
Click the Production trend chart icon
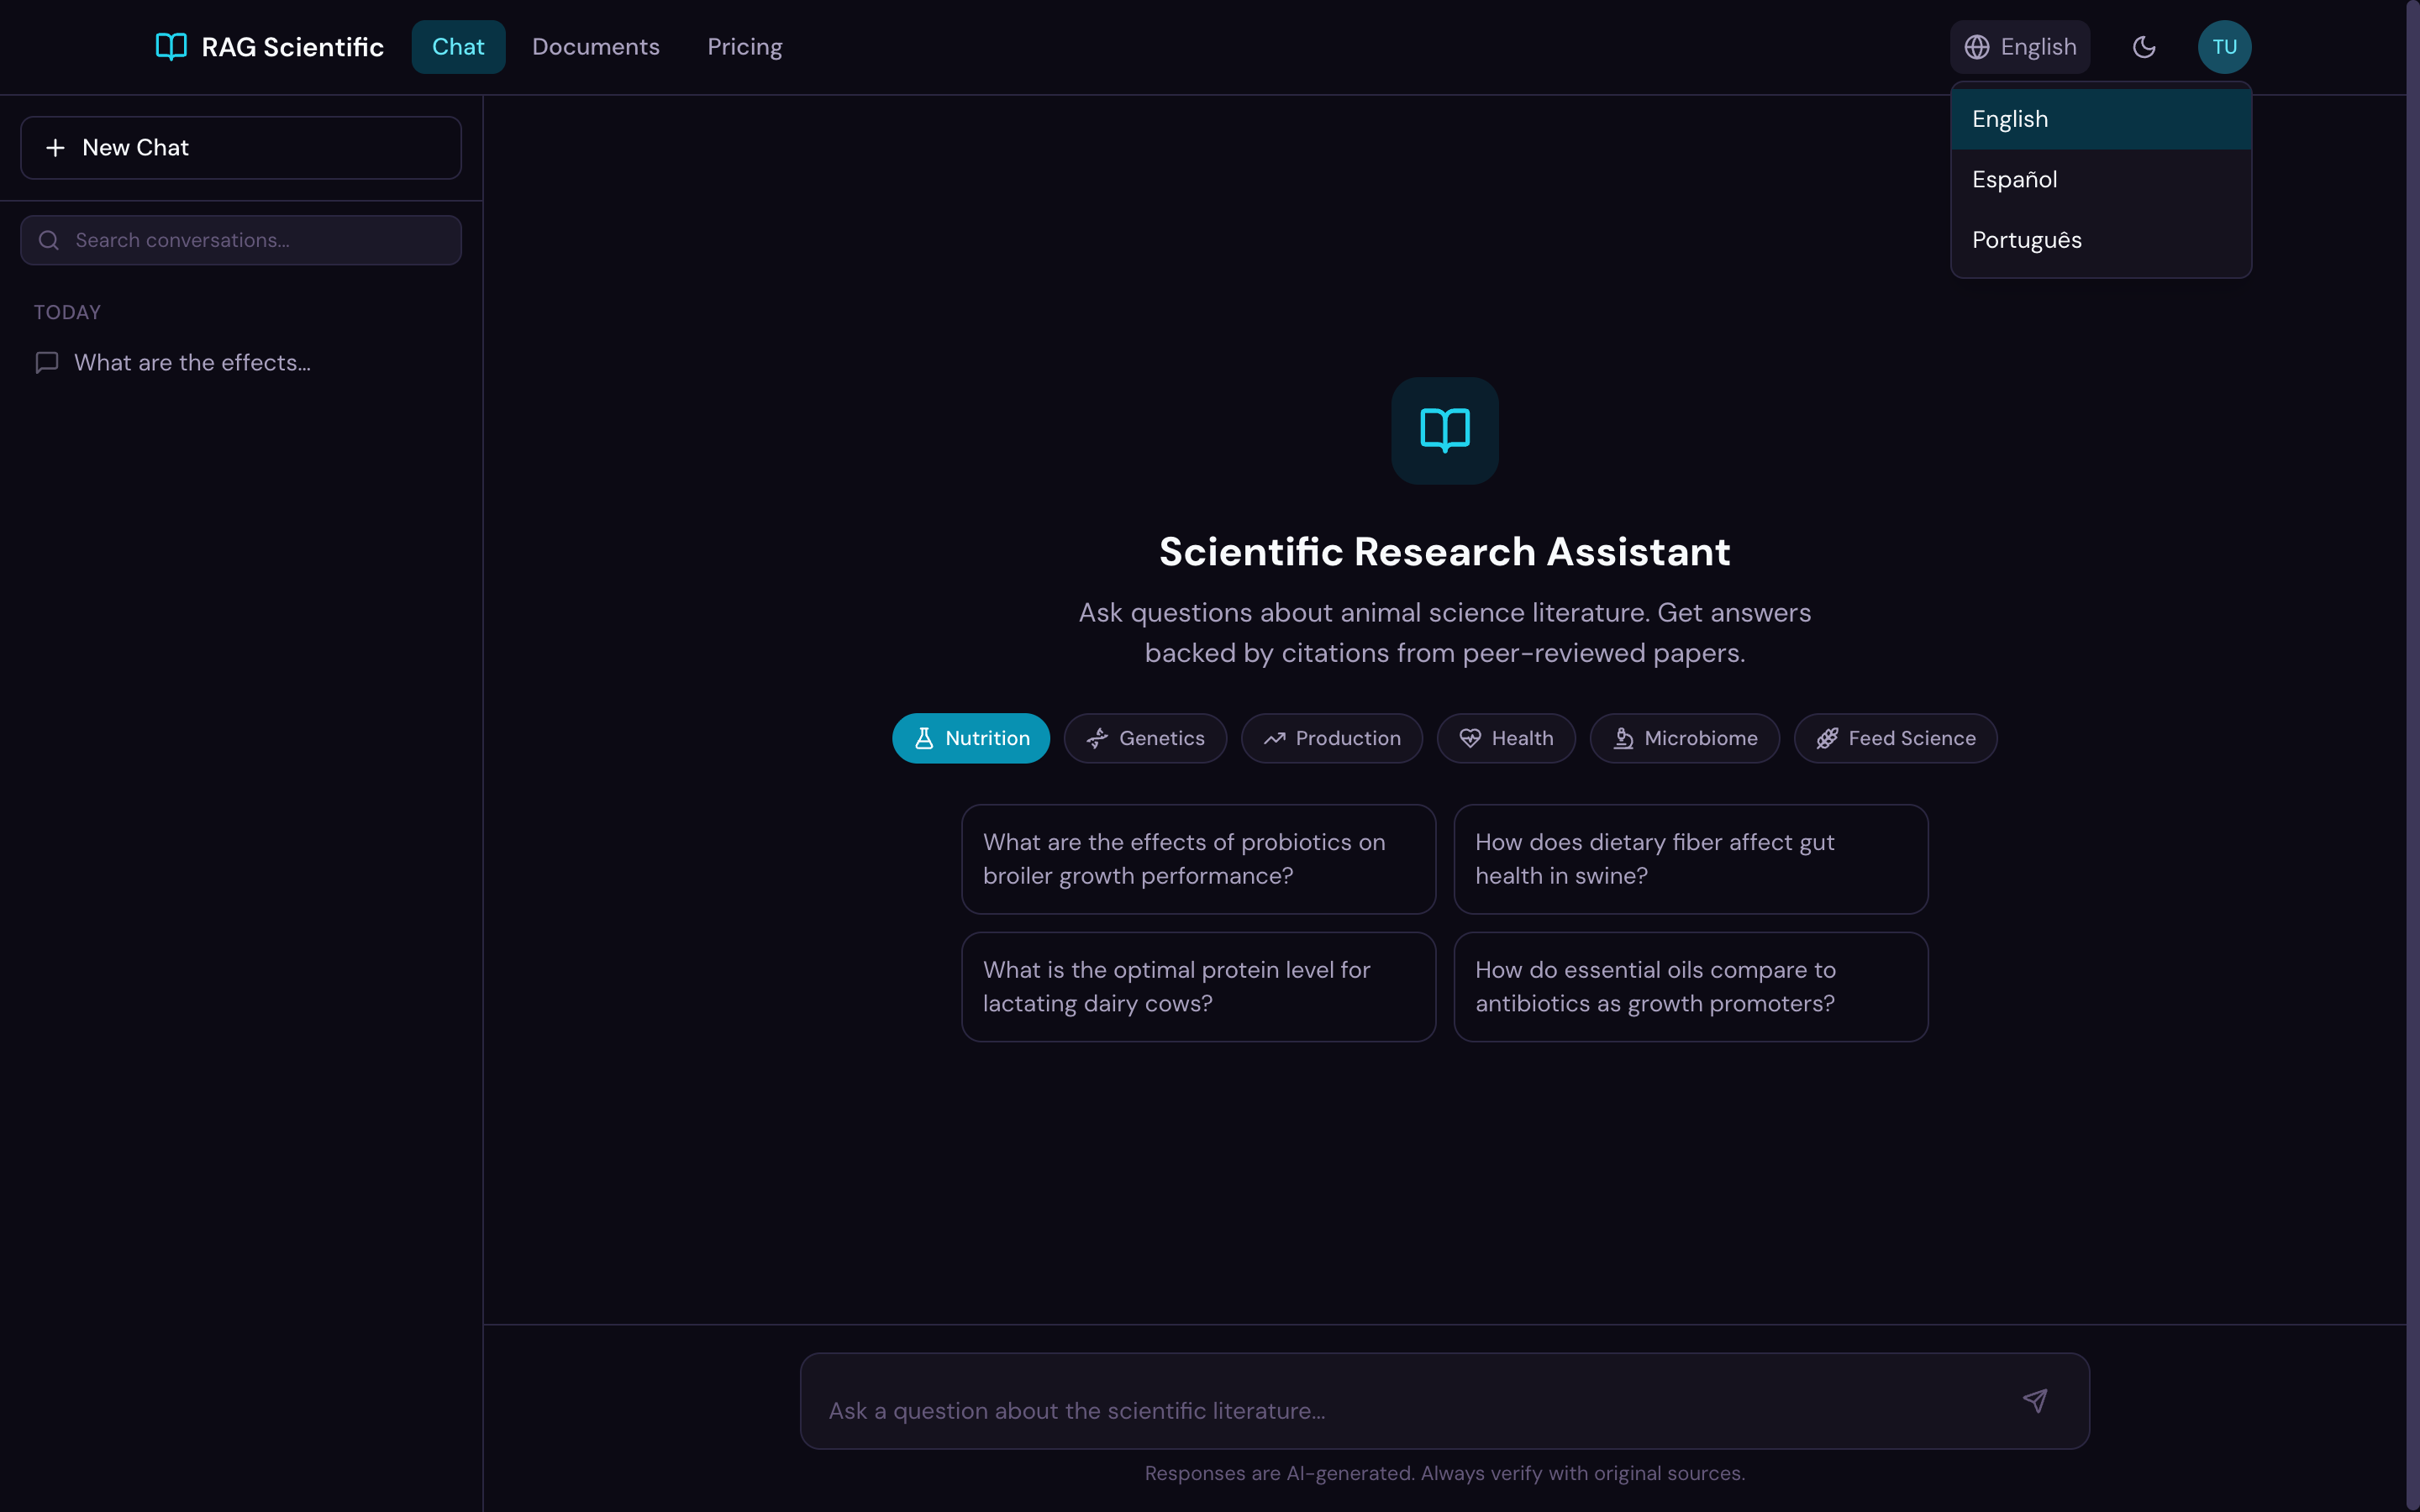(x=1274, y=738)
